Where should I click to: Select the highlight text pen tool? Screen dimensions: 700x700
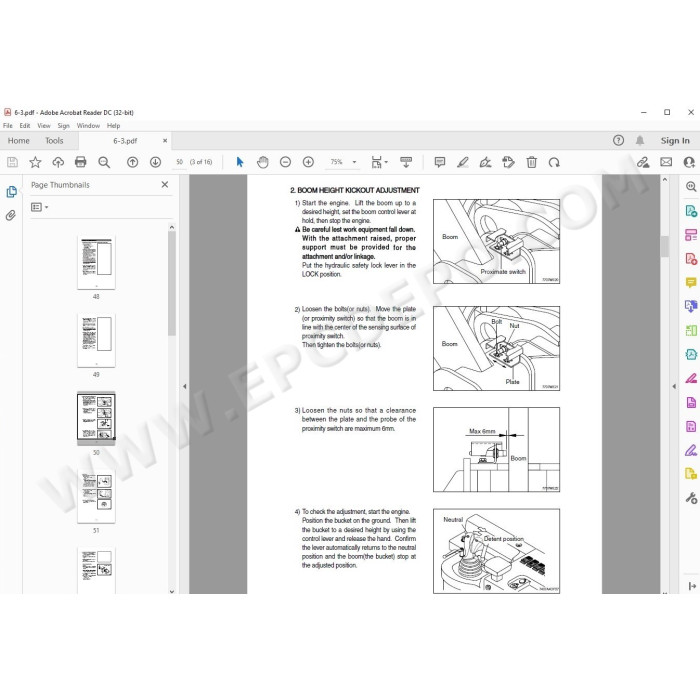click(462, 162)
